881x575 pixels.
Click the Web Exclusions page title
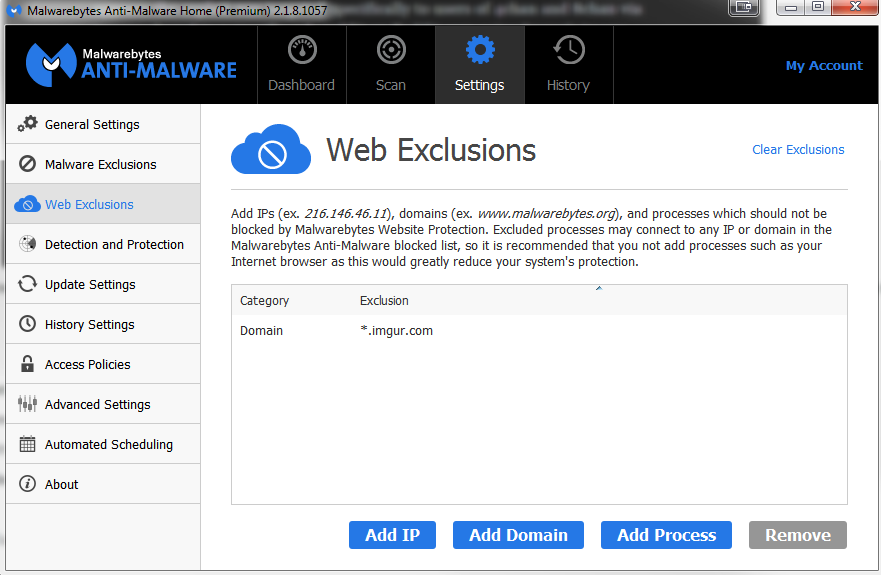tap(431, 150)
